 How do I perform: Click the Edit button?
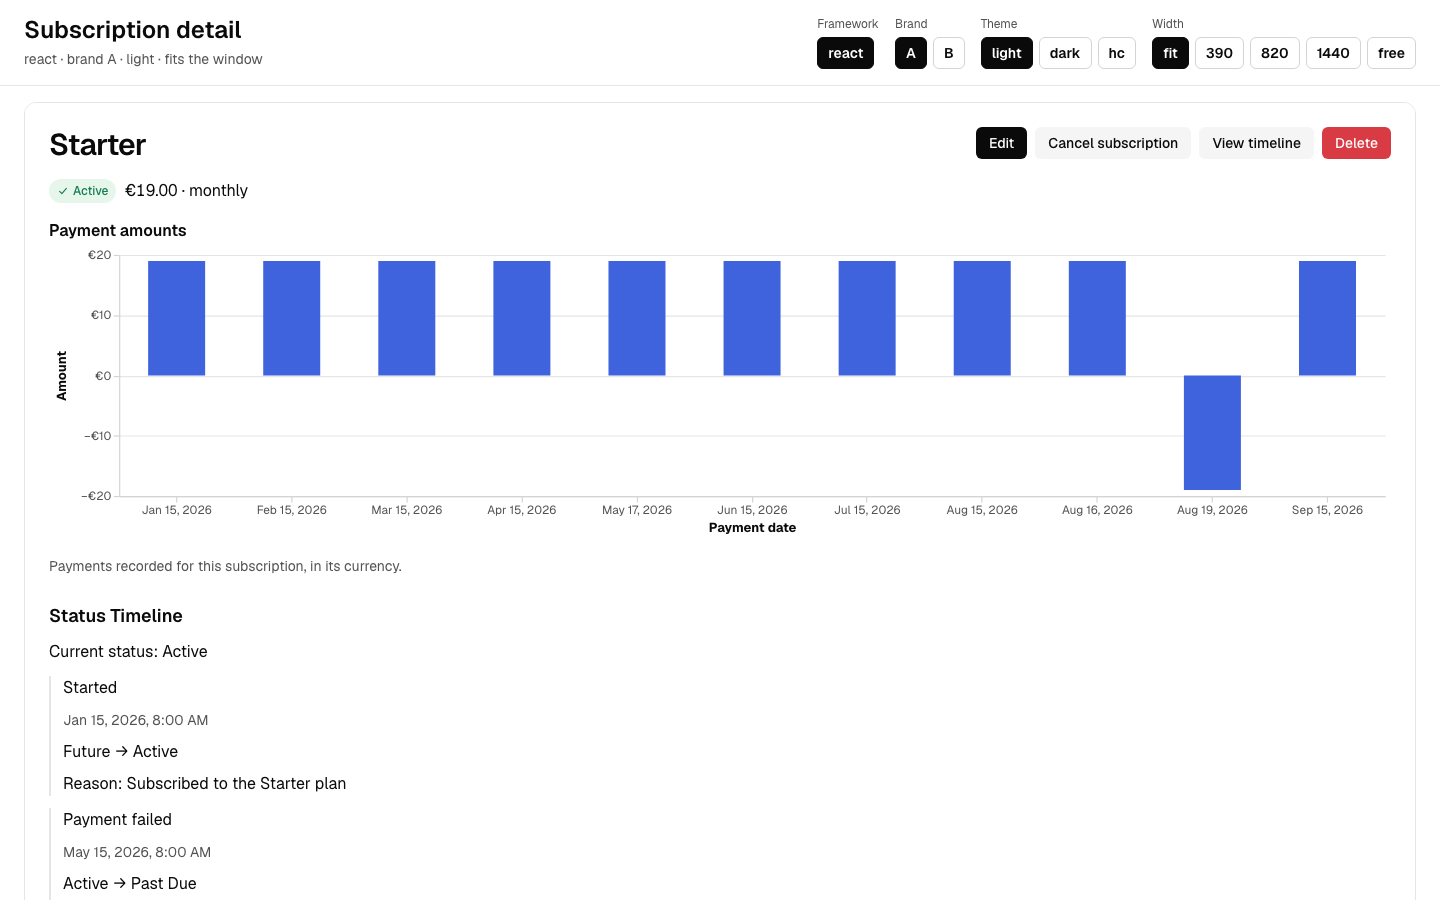(x=1001, y=143)
